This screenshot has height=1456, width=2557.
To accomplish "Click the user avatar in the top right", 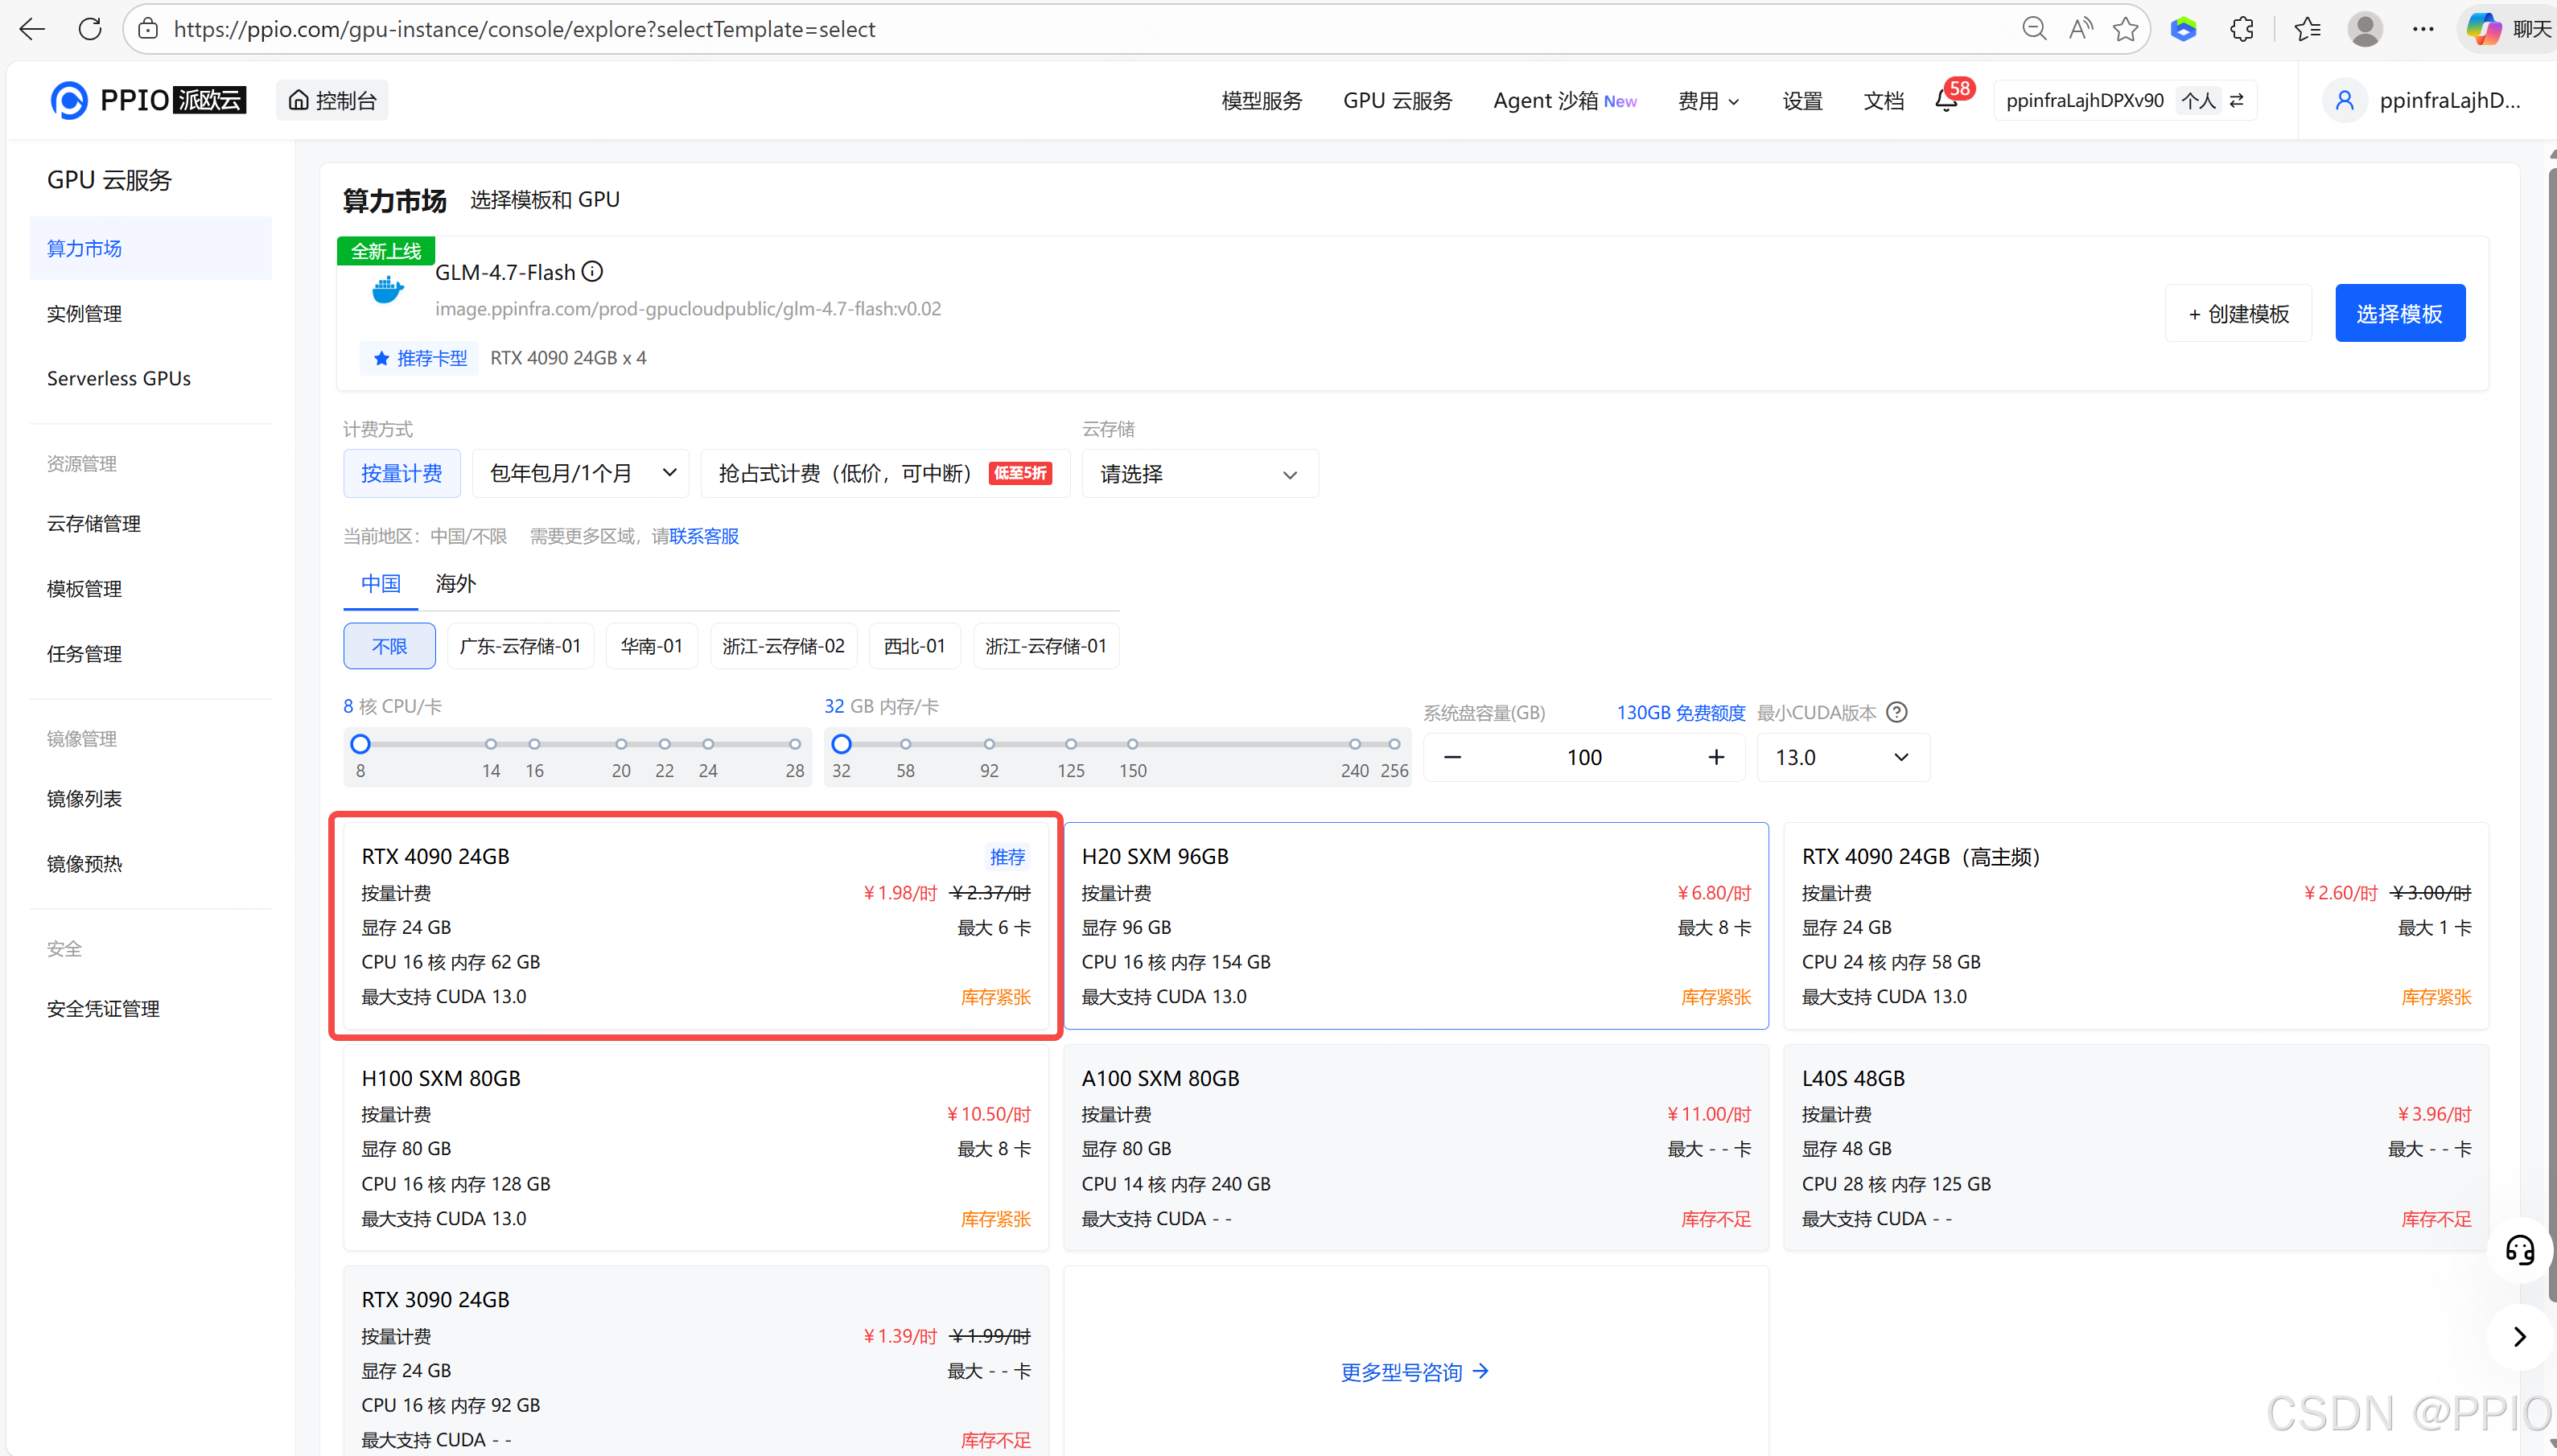I will coord(2344,100).
